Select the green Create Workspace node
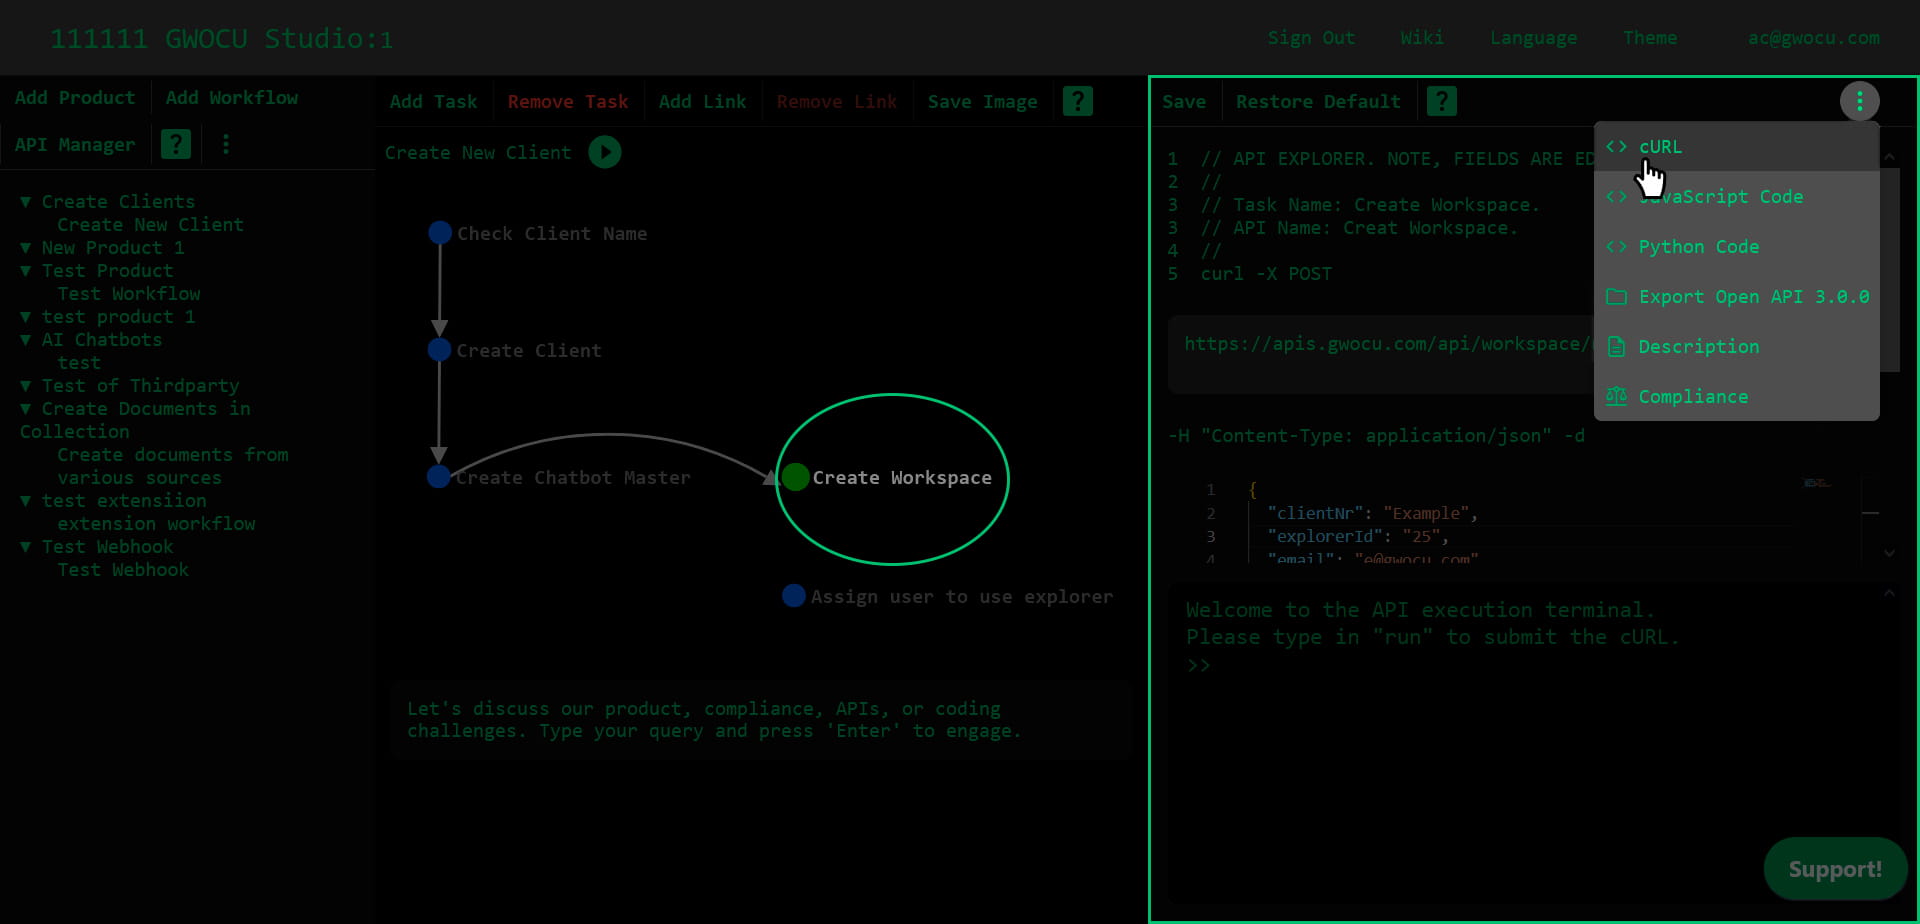This screenshot has width=1920, height=924. [x=796, y=477]
